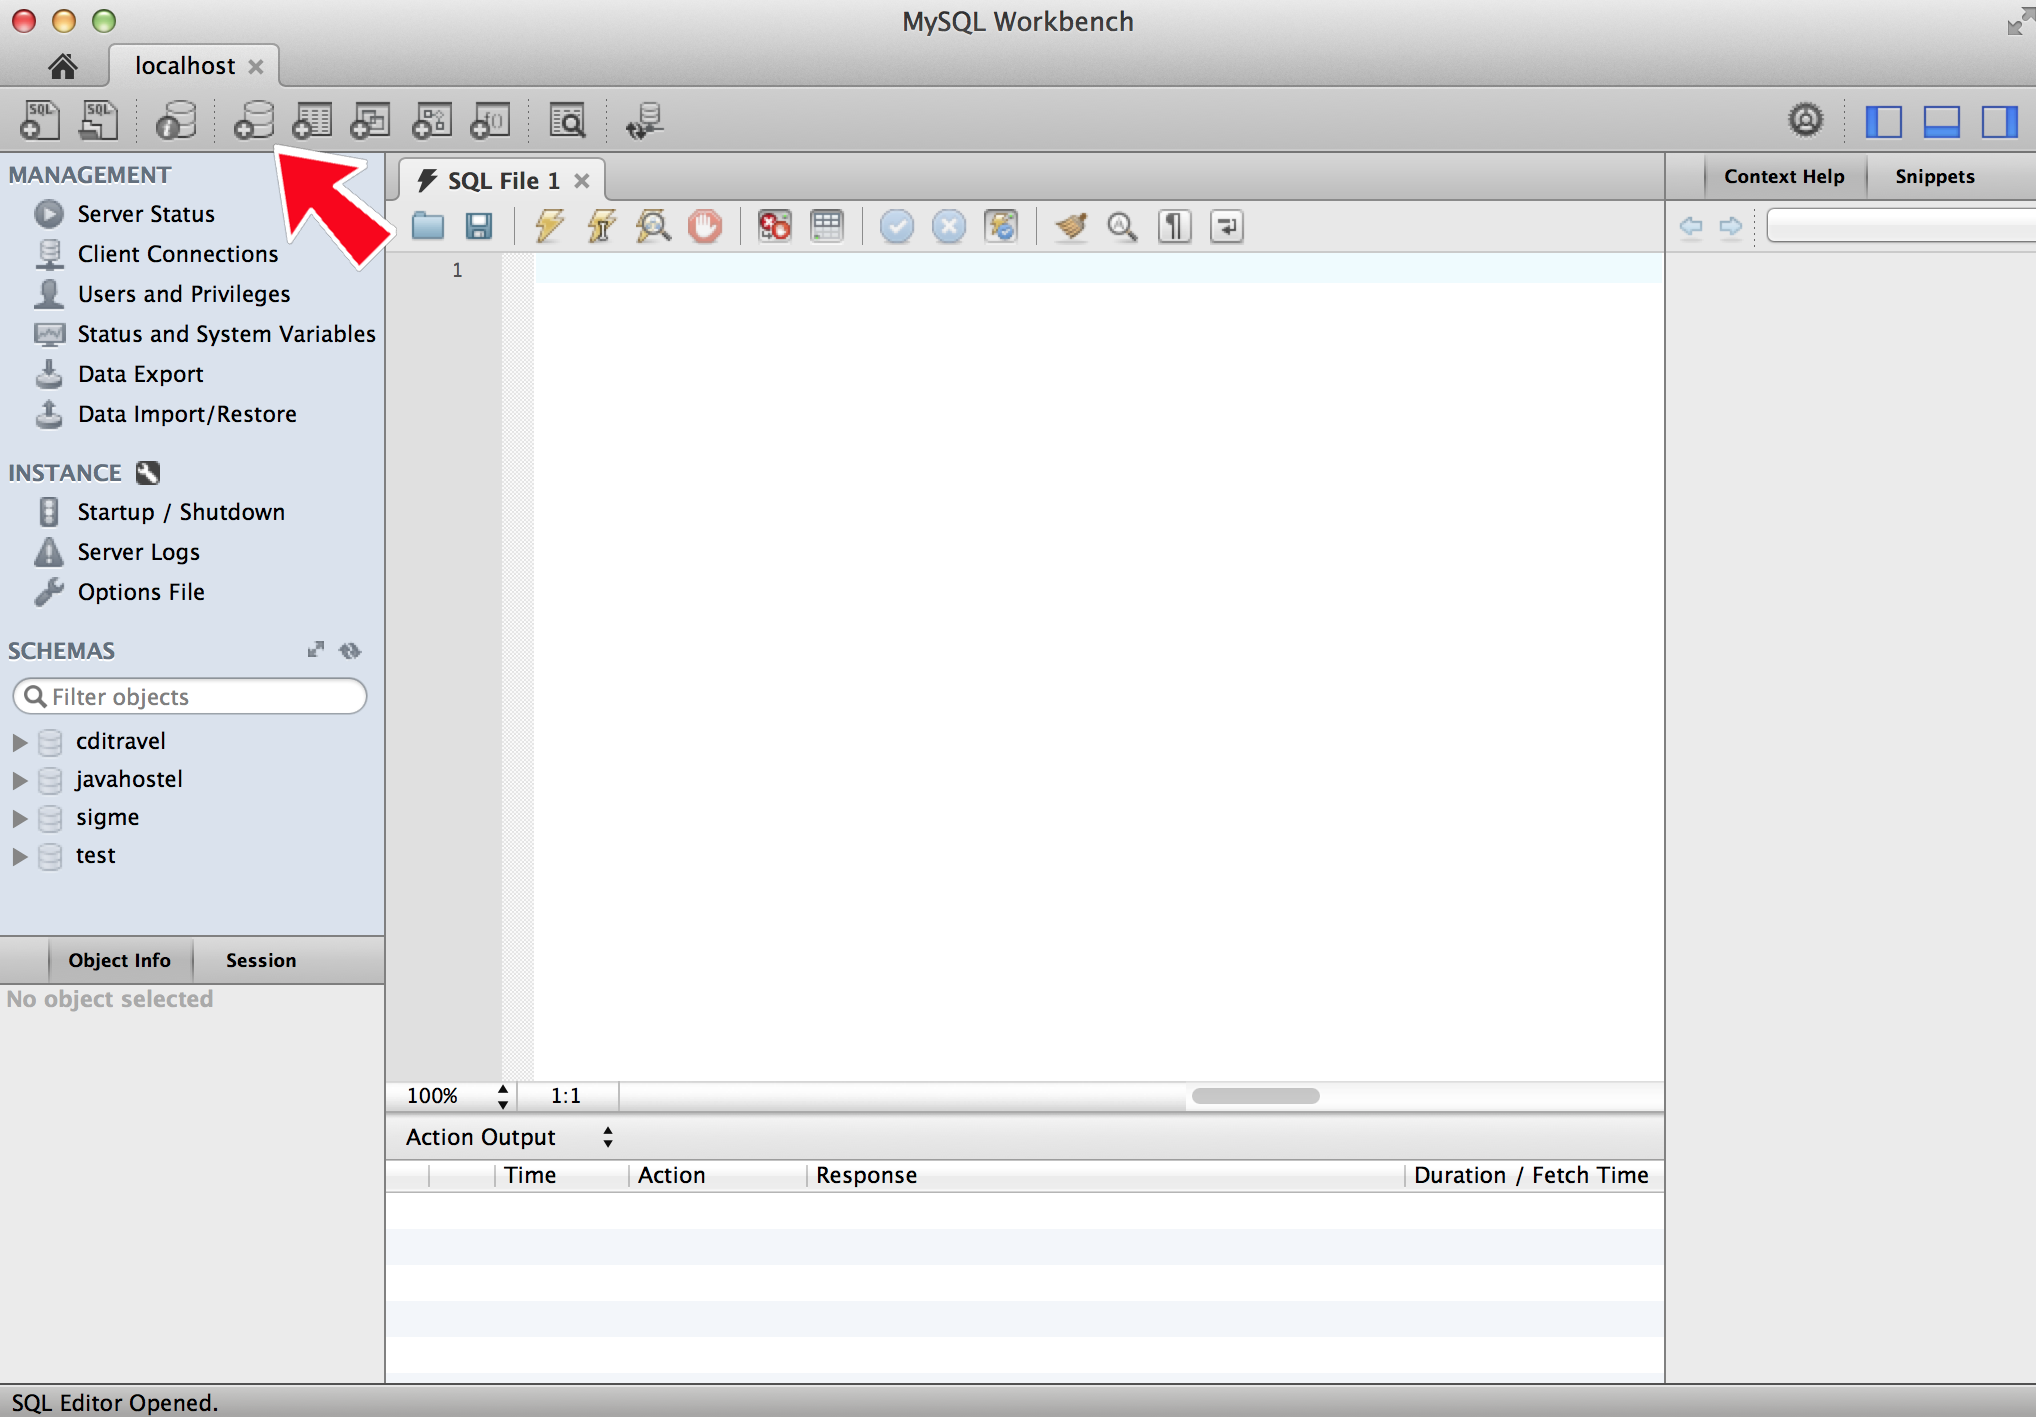The height and width of the screenshot is (1417, 2036).
Task: Toggle bottom output panel visibility
Action: (1941, 121)
